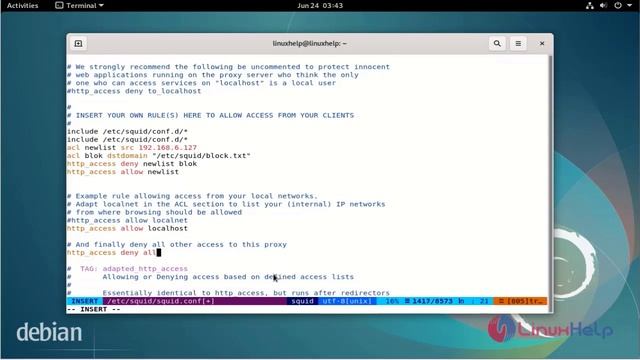Click 'Example rule allowing access' comment line

point(192,196)
